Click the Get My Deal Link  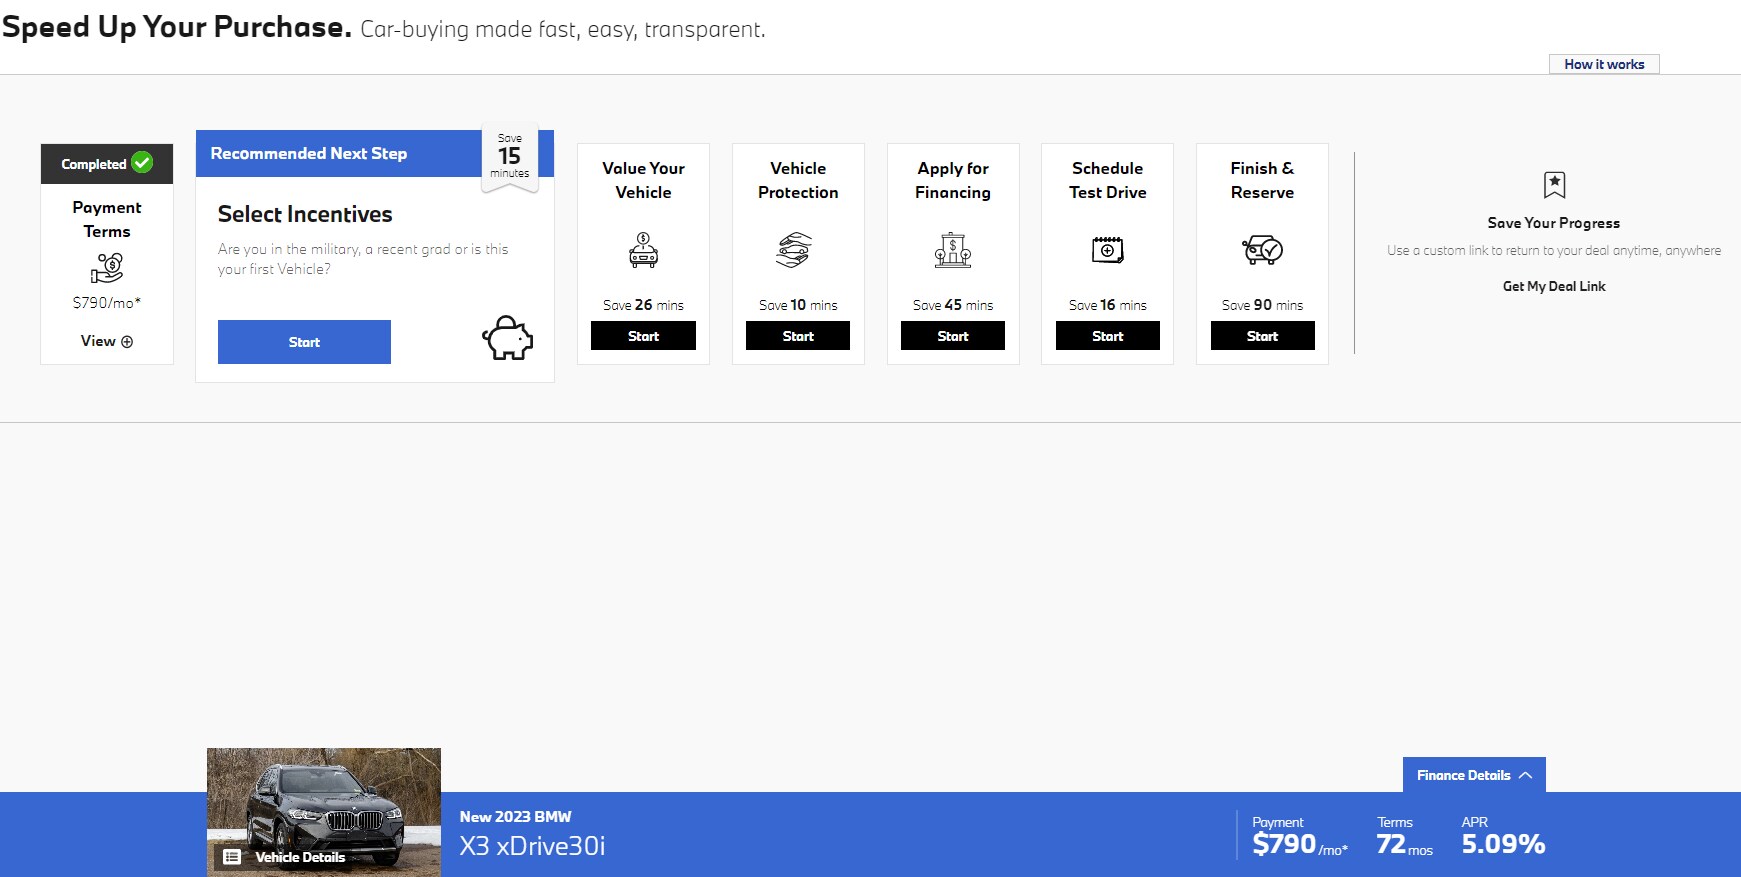pyautogui.click(x=1554, y=286)
